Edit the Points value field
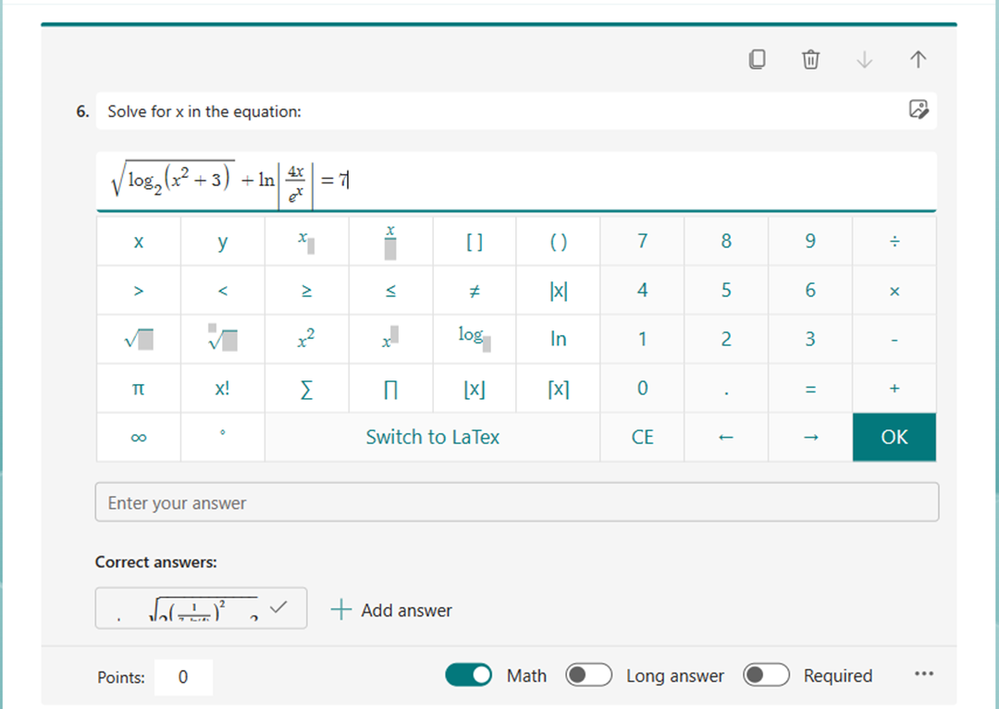 click(183, 677)
